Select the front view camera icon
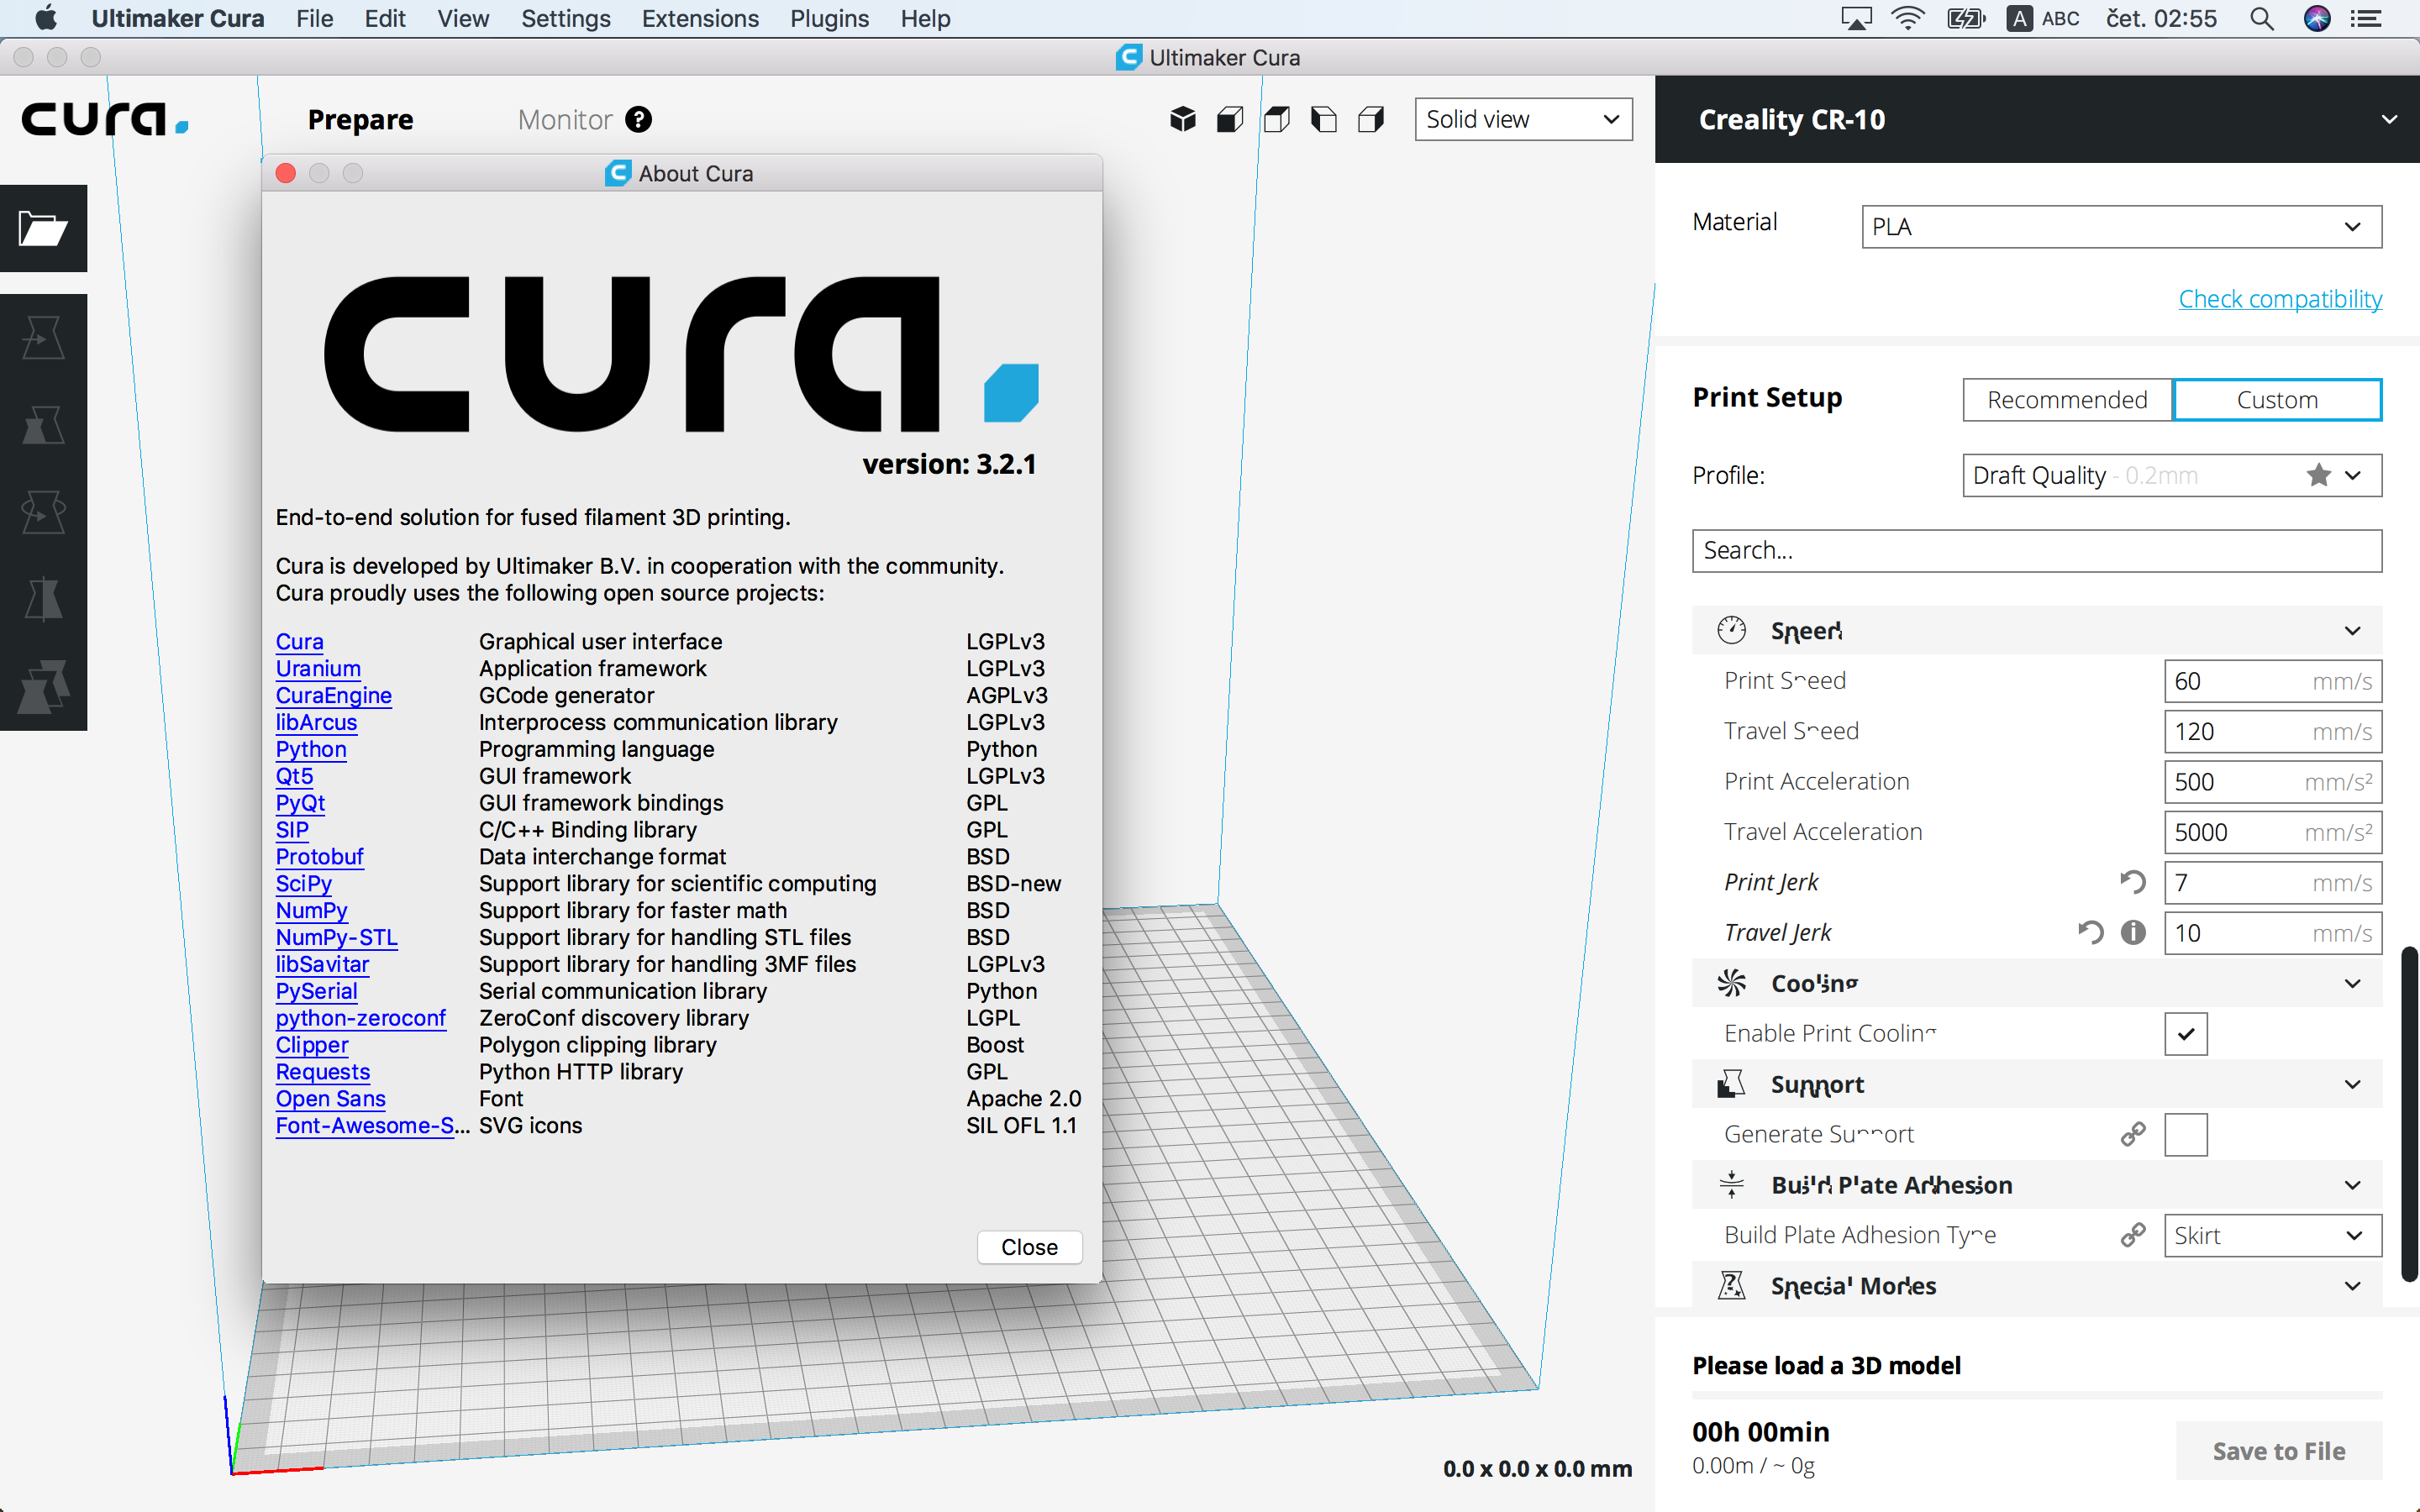Image resolution: width=2420 pixels, height=1512 pixels. tap(1230, 120)
